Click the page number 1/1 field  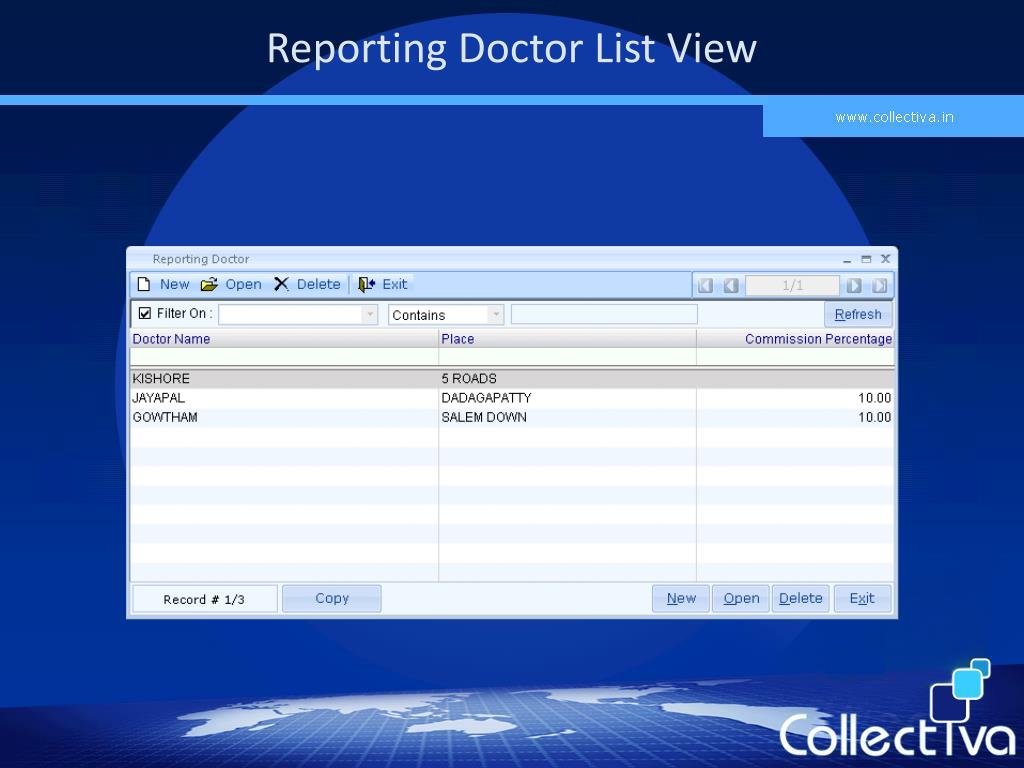[792, 285]
